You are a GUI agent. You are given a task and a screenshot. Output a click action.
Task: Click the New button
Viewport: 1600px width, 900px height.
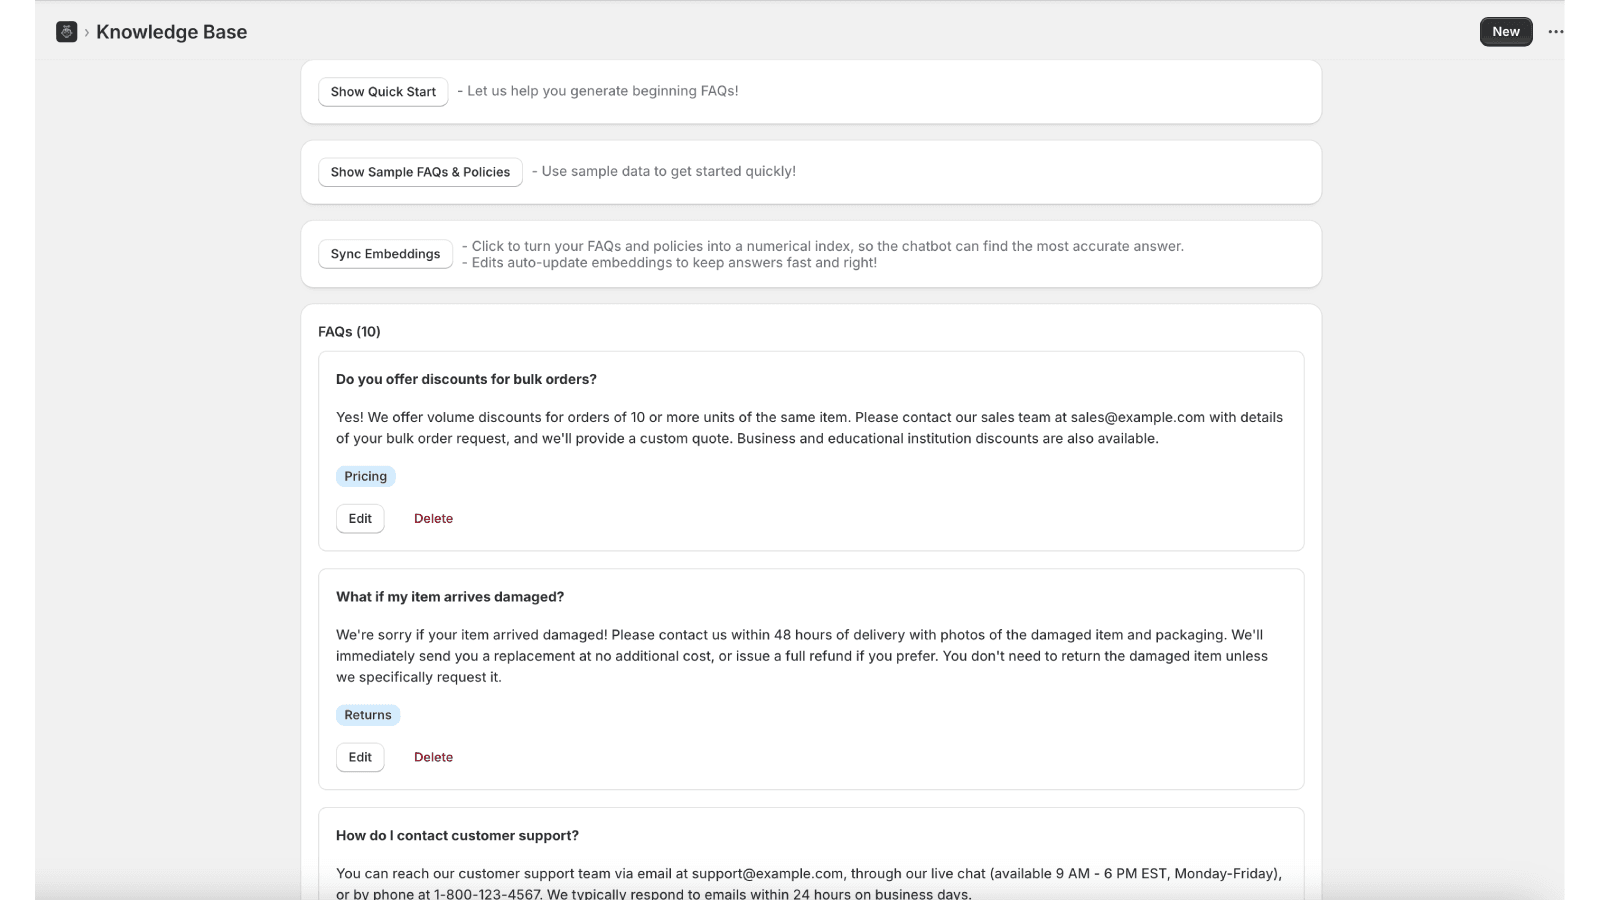coord(1505,31)
